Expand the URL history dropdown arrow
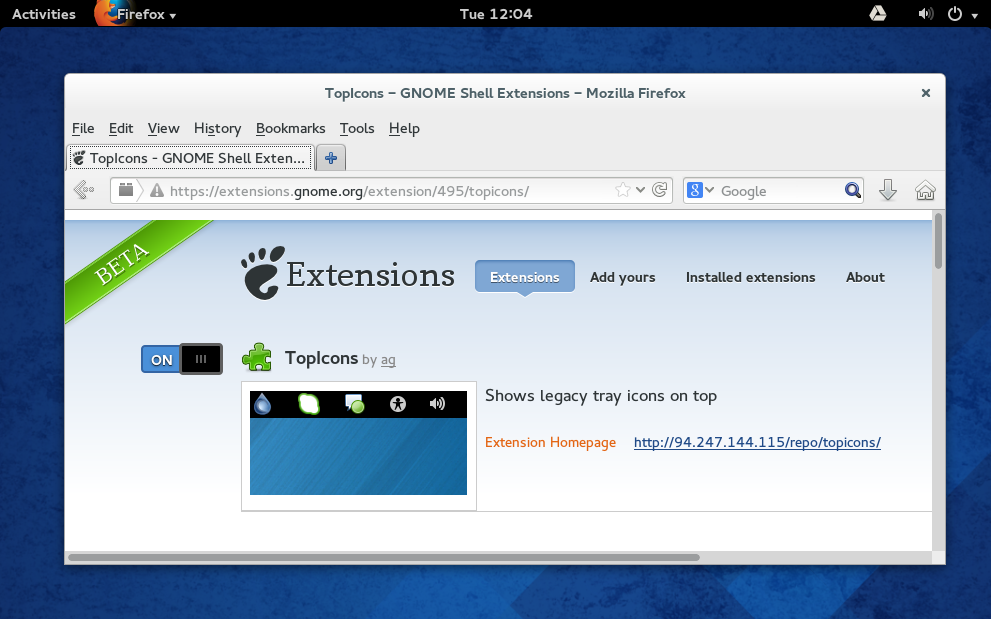Viewport: 991px width, 619px height. pyautogui.click(x=641, y=190)
